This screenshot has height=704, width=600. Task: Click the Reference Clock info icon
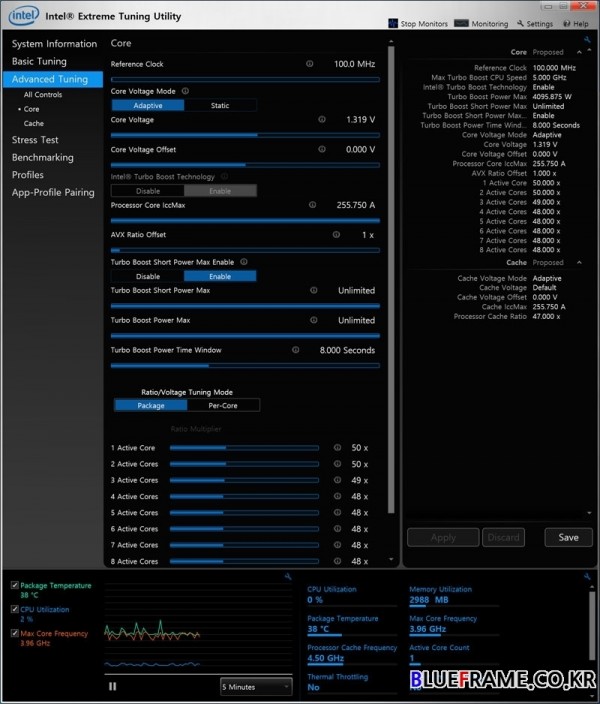[x=309, y=64]
